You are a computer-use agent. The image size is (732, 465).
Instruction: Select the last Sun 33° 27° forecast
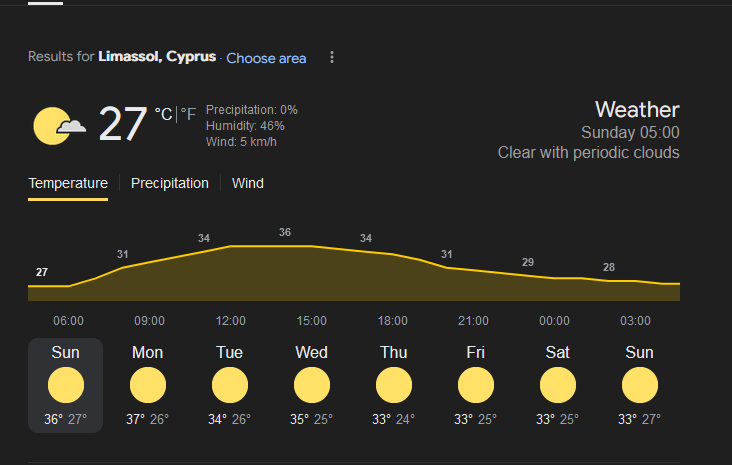click(x=640, y=385)
